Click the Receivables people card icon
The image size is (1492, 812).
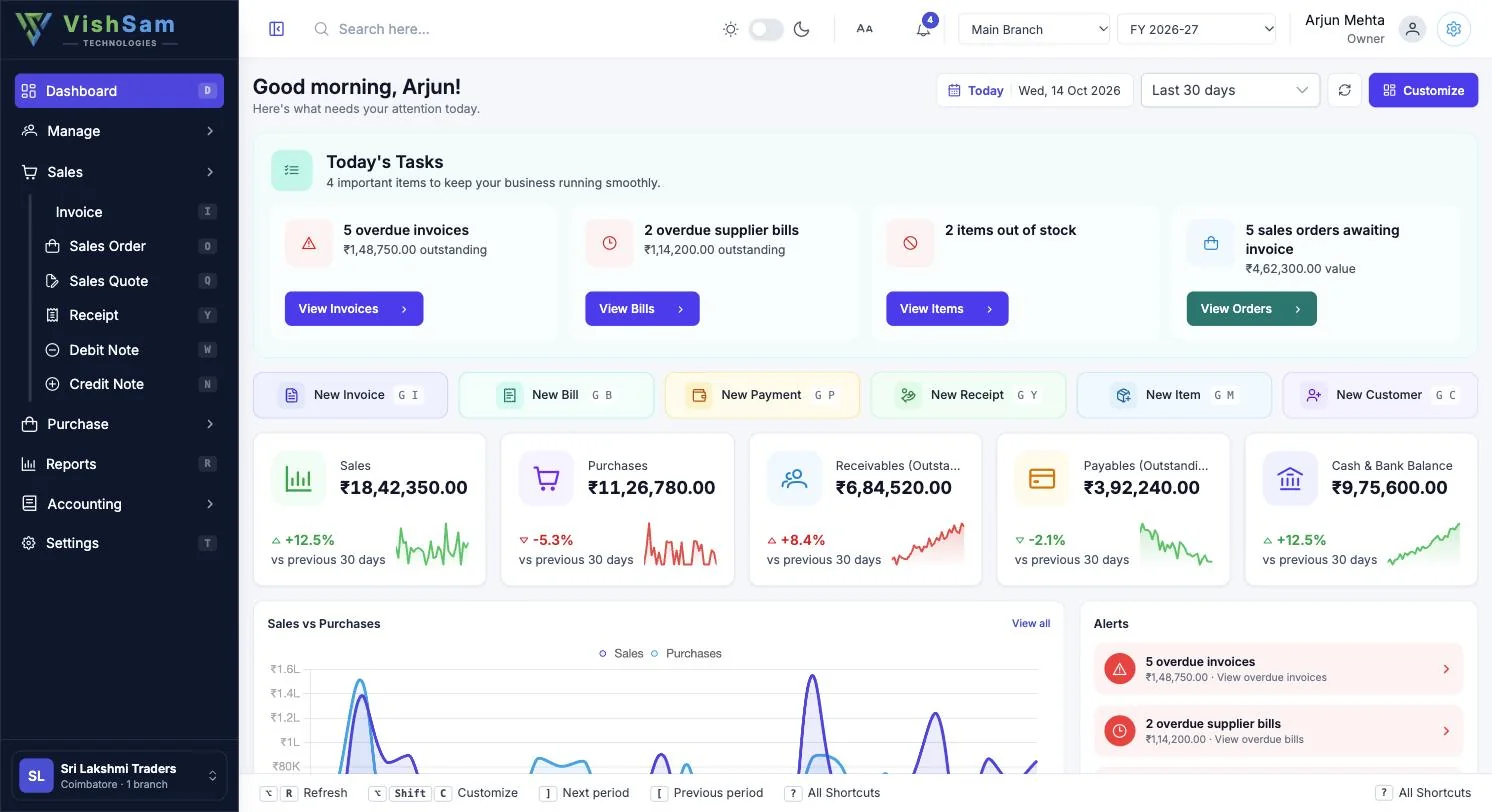[794, 478]
